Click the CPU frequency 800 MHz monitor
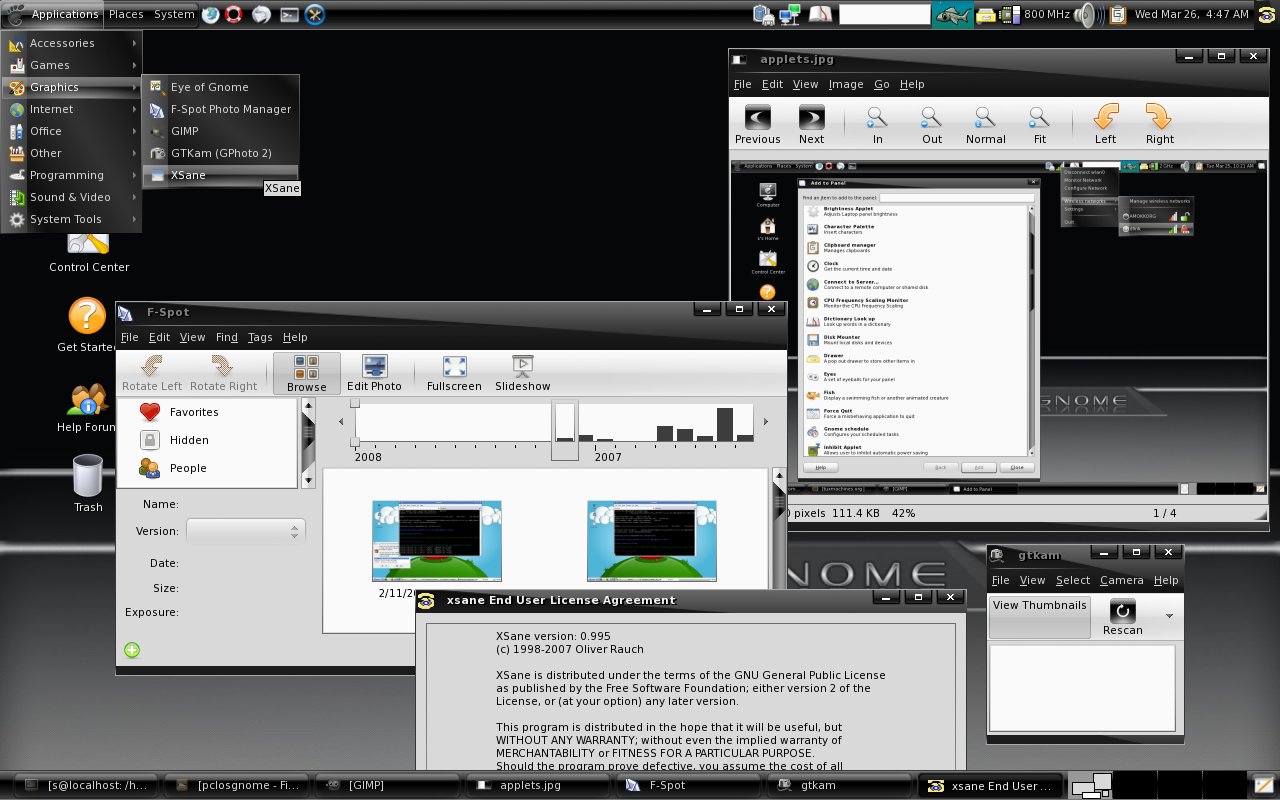Viewport: 1280px width, 800px height. tap(1035, 14)
